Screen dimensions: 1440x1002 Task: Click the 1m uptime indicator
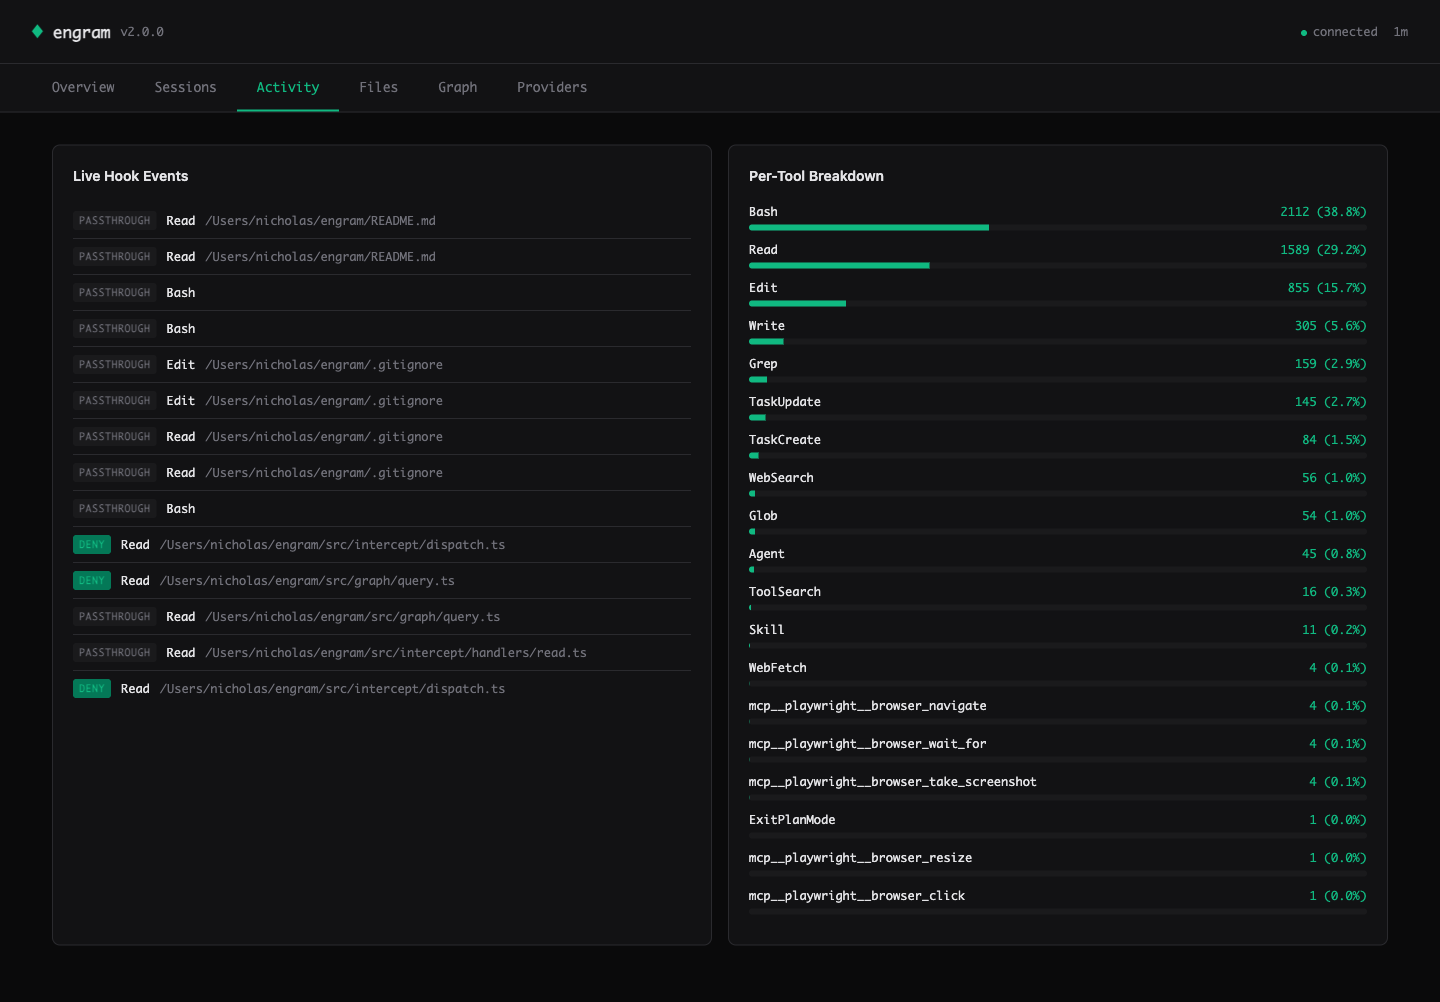(1400, 31)
